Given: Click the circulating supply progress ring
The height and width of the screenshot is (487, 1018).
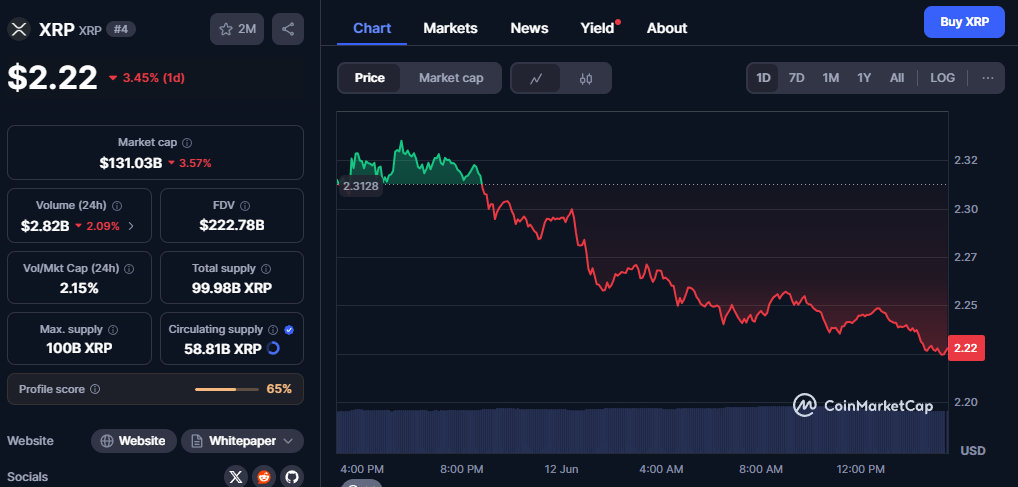Looking at the screenshot, I should pos(273,348).
